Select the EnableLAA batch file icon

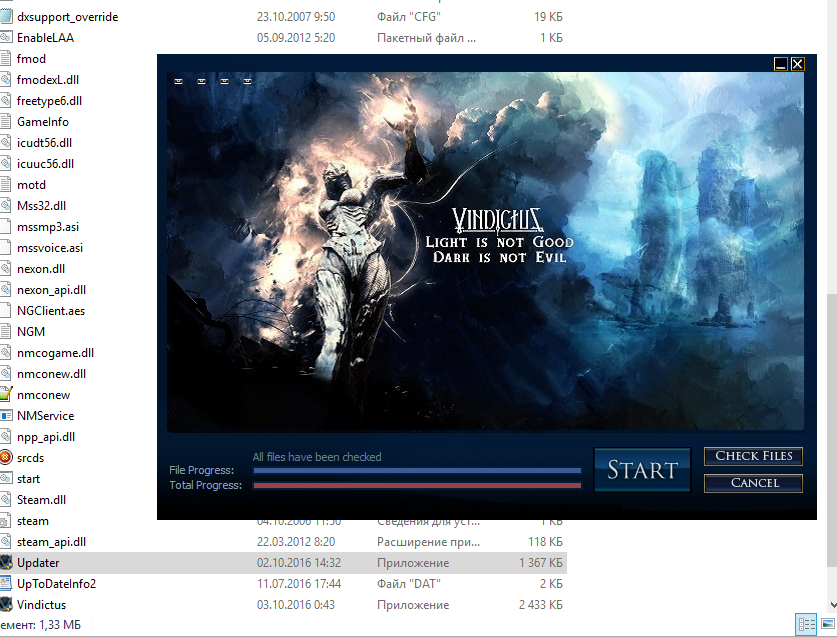(6, 37)
